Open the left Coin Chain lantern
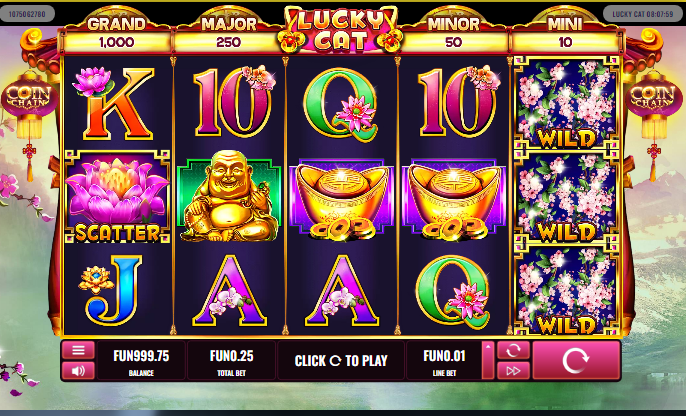 [29, 97]
